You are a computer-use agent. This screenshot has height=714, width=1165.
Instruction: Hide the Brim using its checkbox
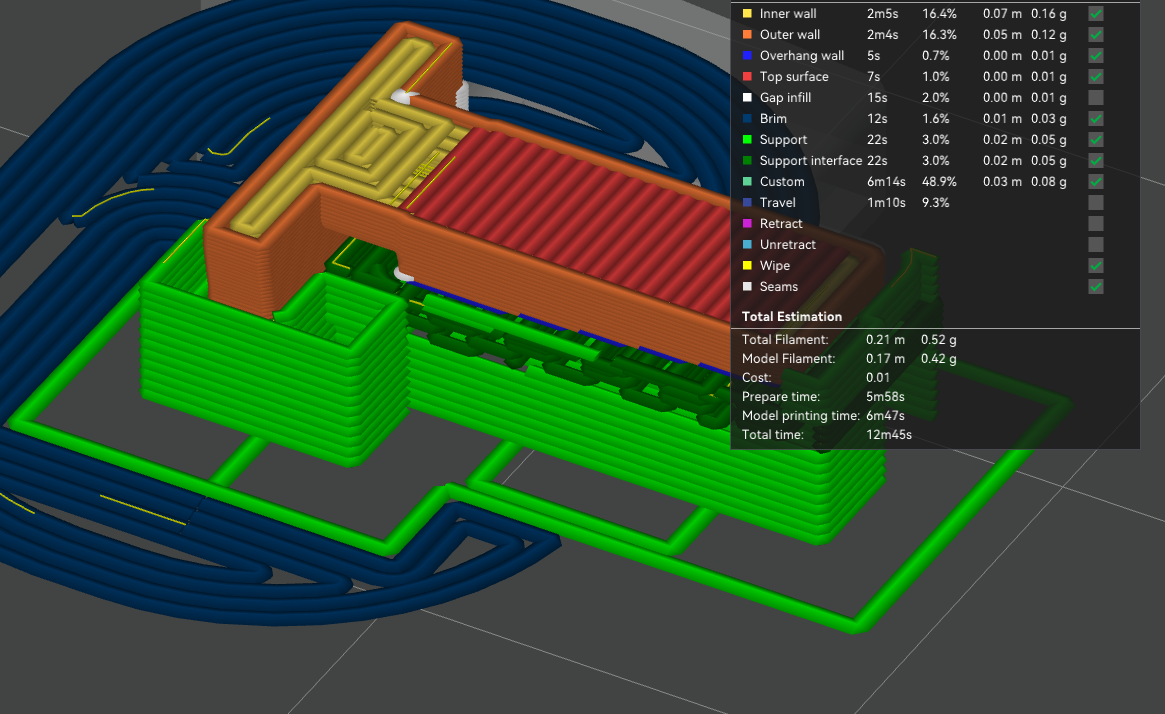[1096, 119]
